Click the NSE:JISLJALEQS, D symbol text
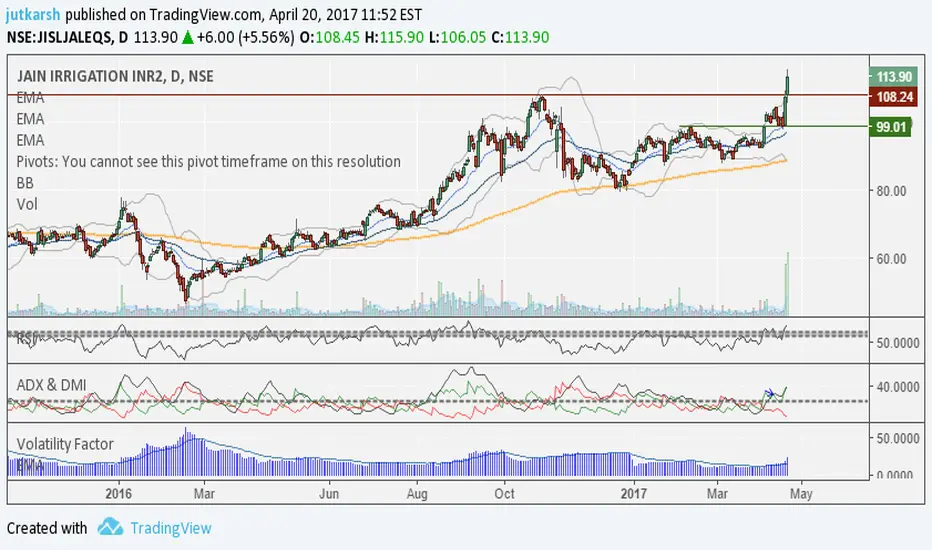This screenshot has height=550, width=932. tap(67, 37)
